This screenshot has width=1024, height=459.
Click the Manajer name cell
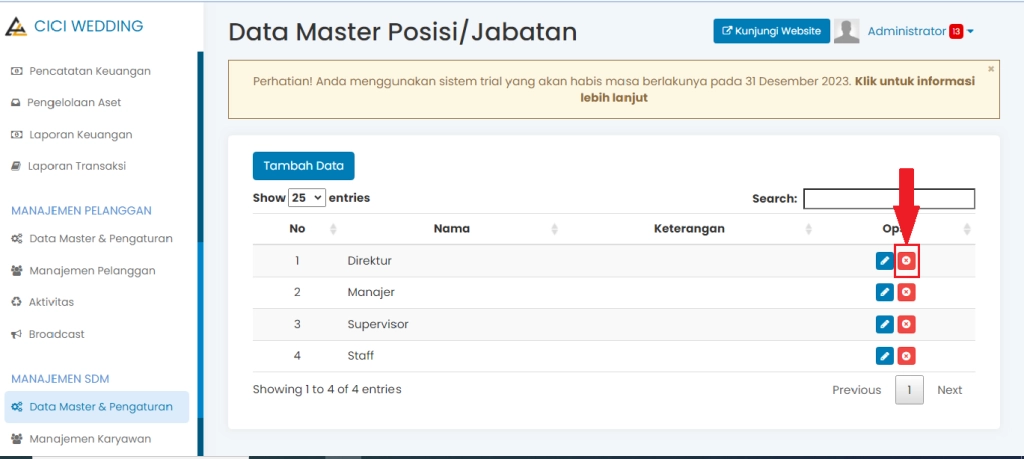[371, 293]
